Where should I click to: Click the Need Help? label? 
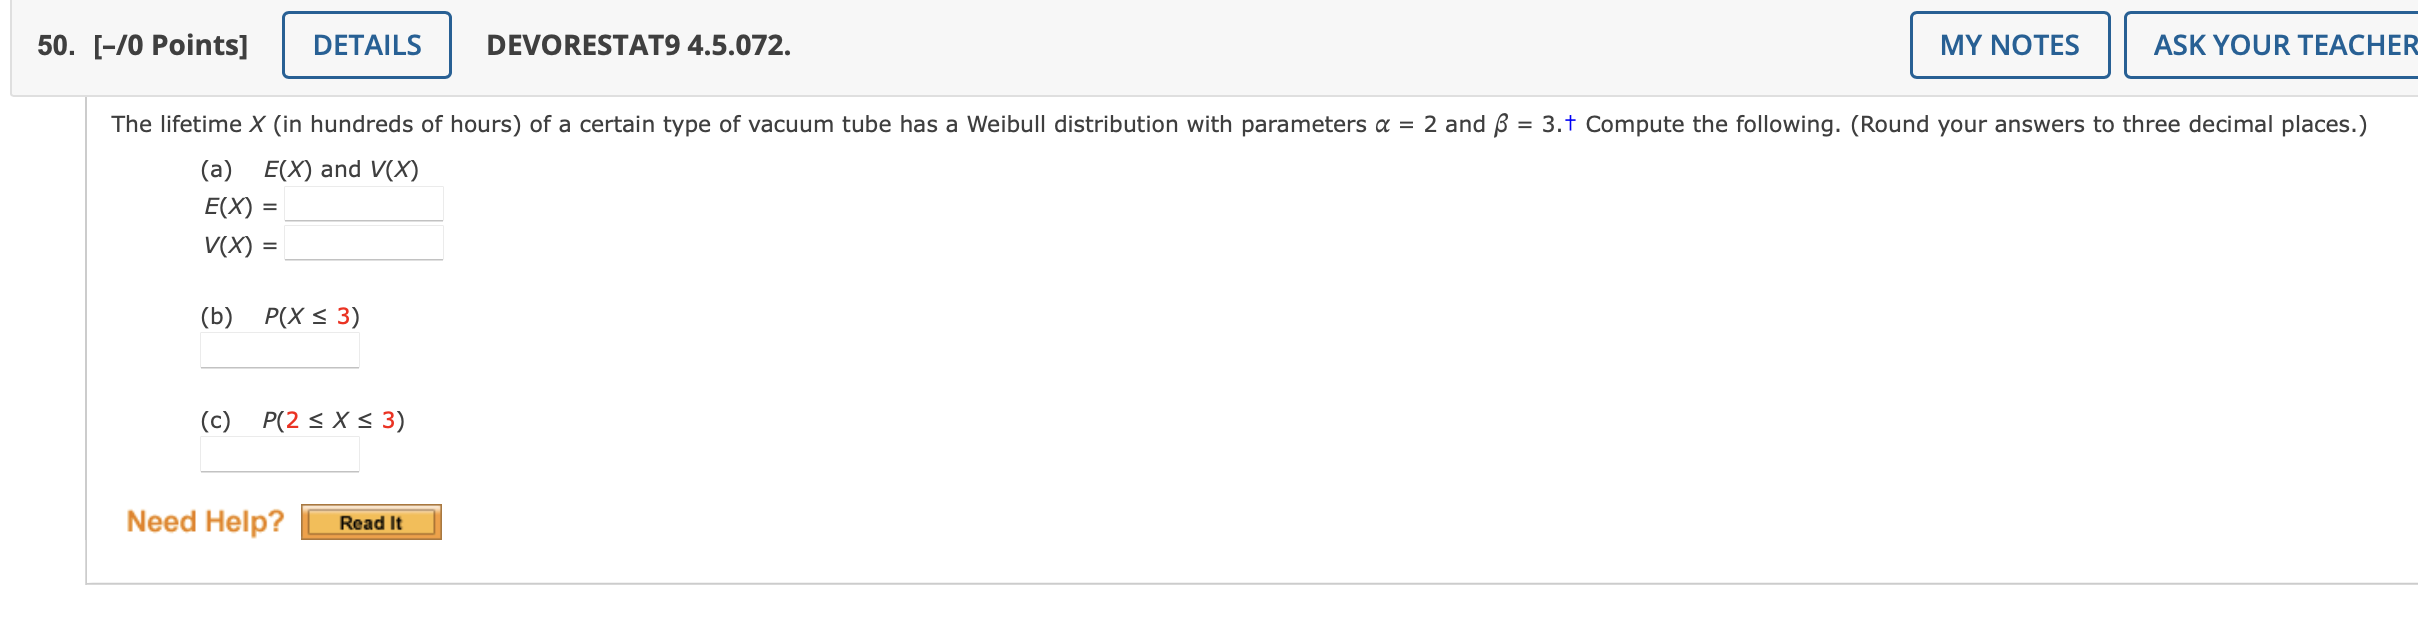204,520
